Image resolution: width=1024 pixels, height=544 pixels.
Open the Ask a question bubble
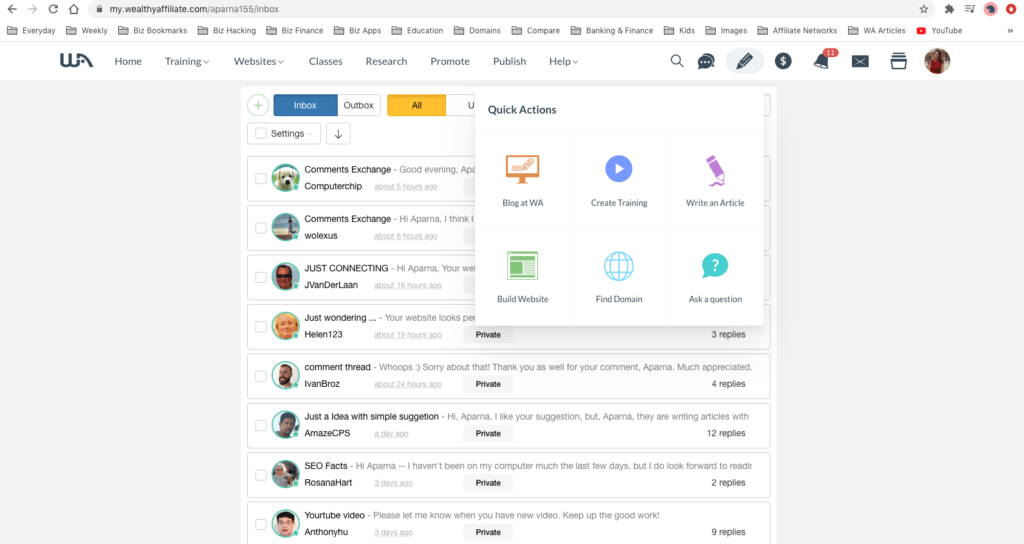[x=715, y=266]
